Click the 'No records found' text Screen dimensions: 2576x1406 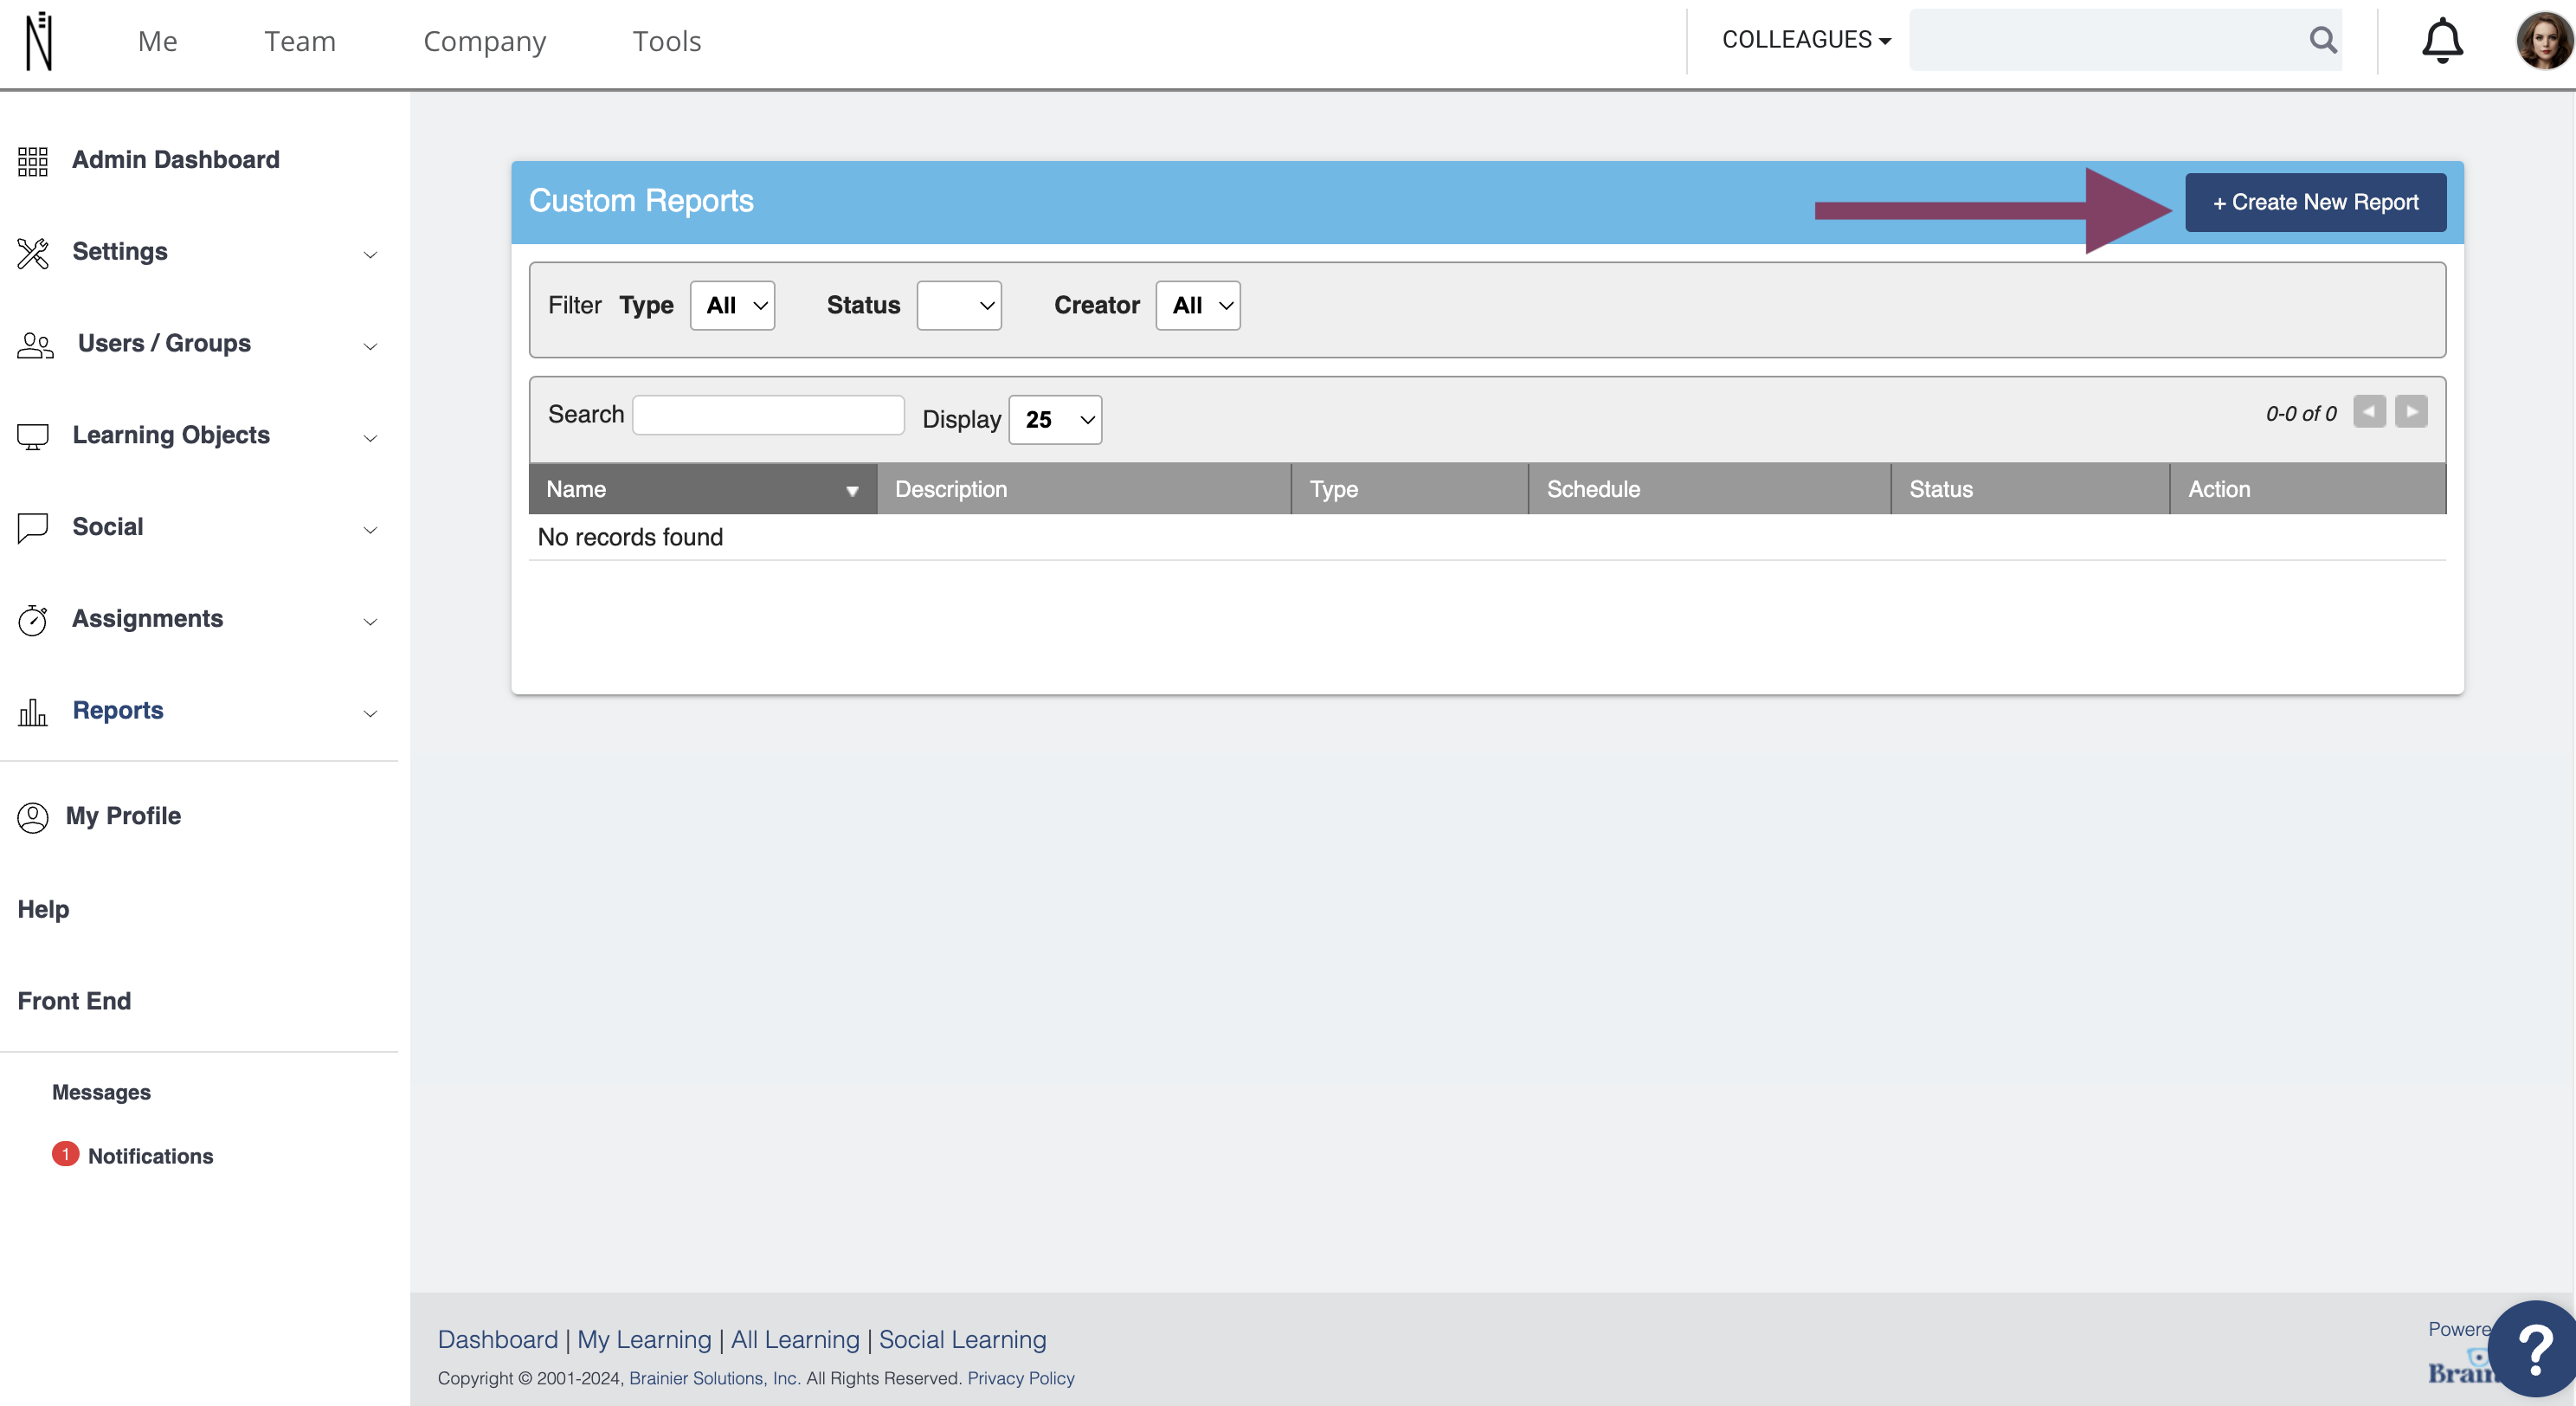click(x=630, y=537)
